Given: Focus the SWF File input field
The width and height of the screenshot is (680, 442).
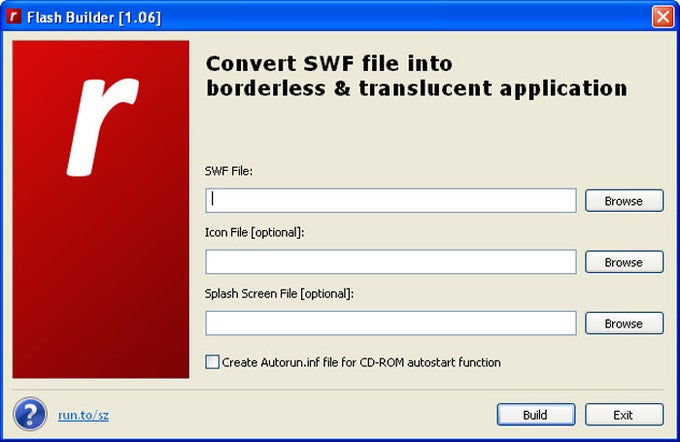Looking at the screenshot, I should 391,200.
